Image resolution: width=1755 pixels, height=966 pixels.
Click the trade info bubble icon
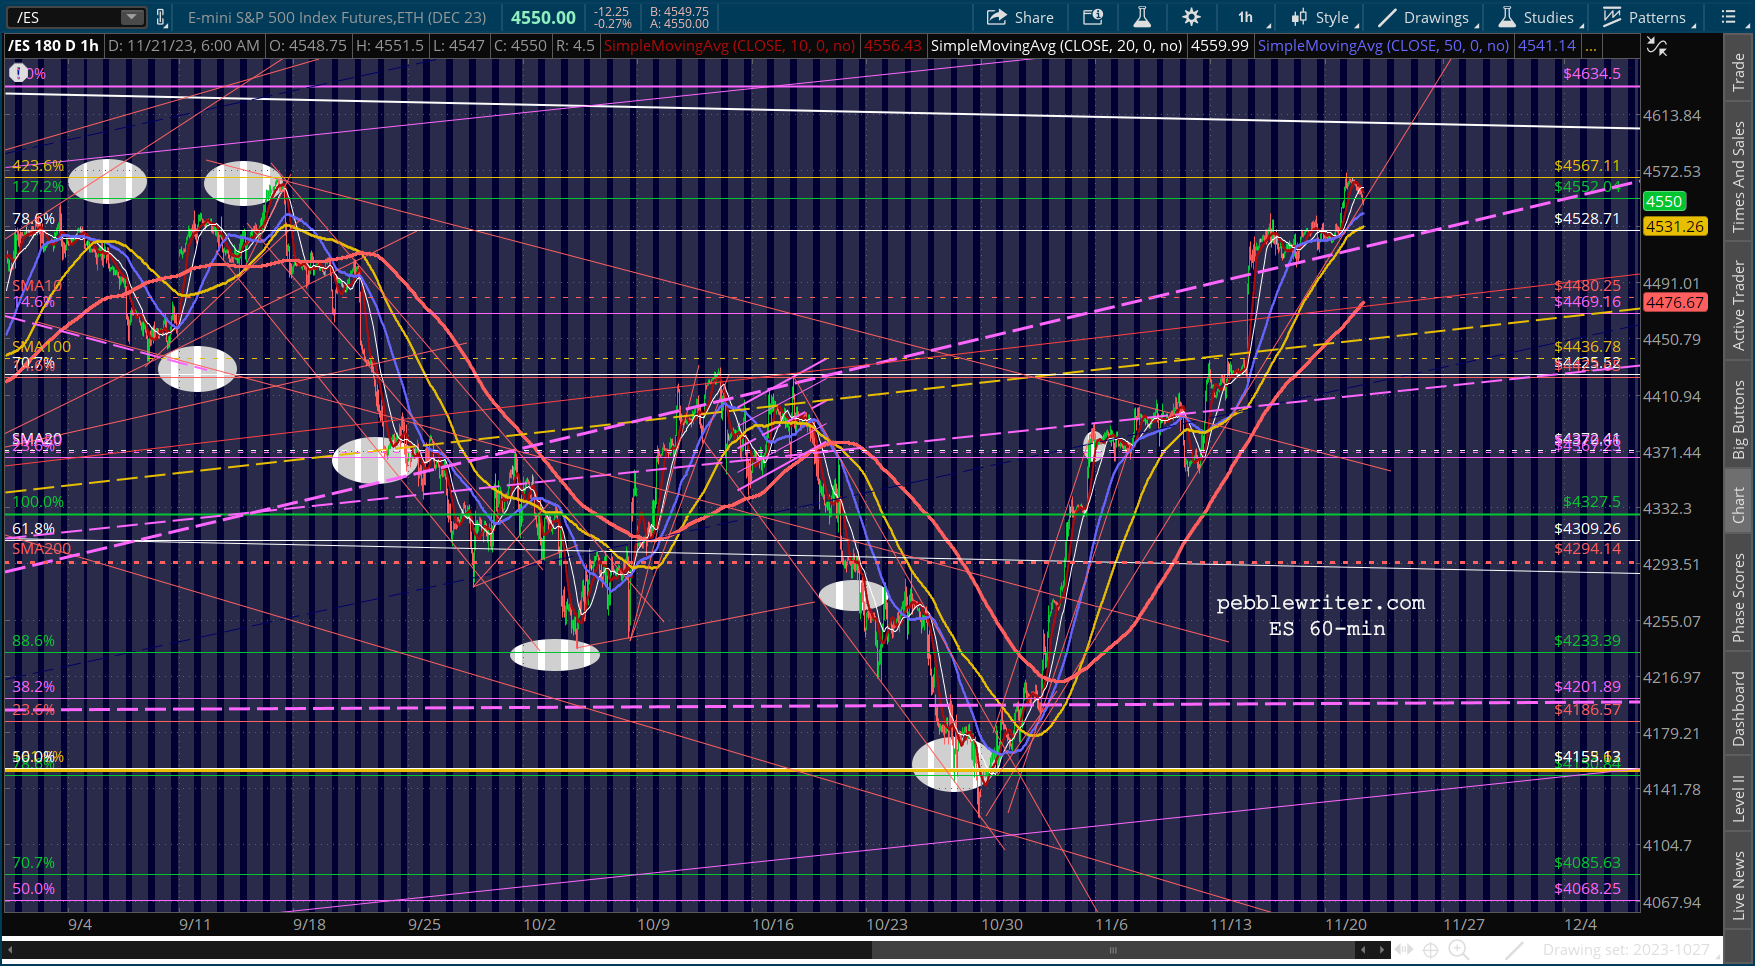1093,17
